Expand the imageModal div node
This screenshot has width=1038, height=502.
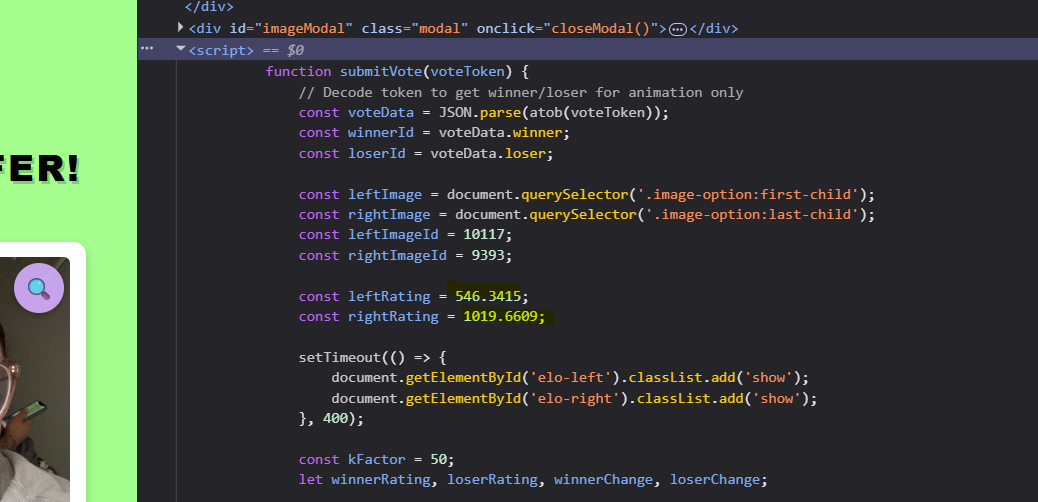(180, 28)
